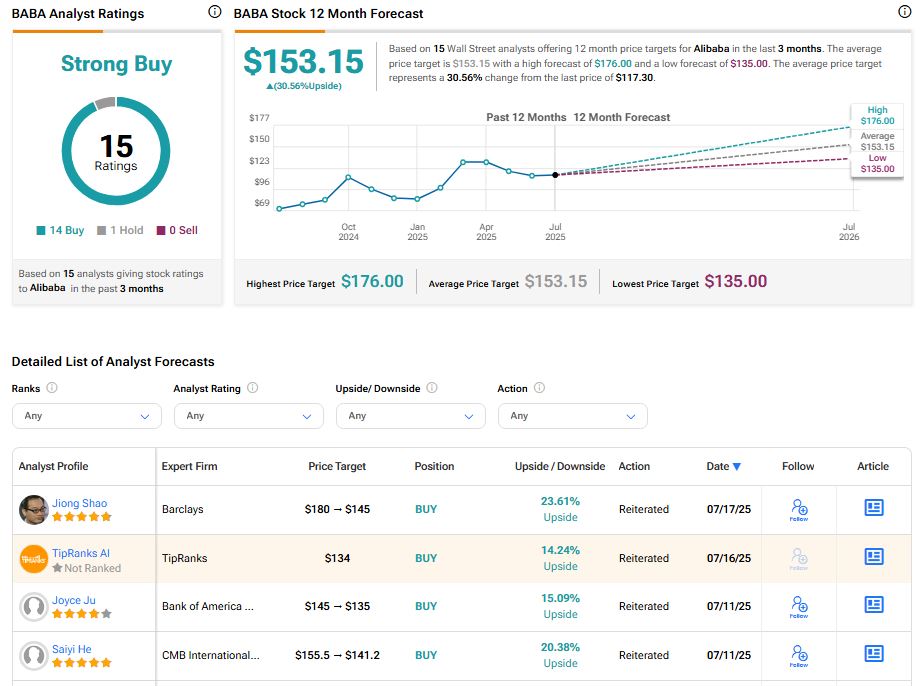The image size is (924, 686).
Task: Open the Analyst Rating filter dropdown
Action: [248, 416]
